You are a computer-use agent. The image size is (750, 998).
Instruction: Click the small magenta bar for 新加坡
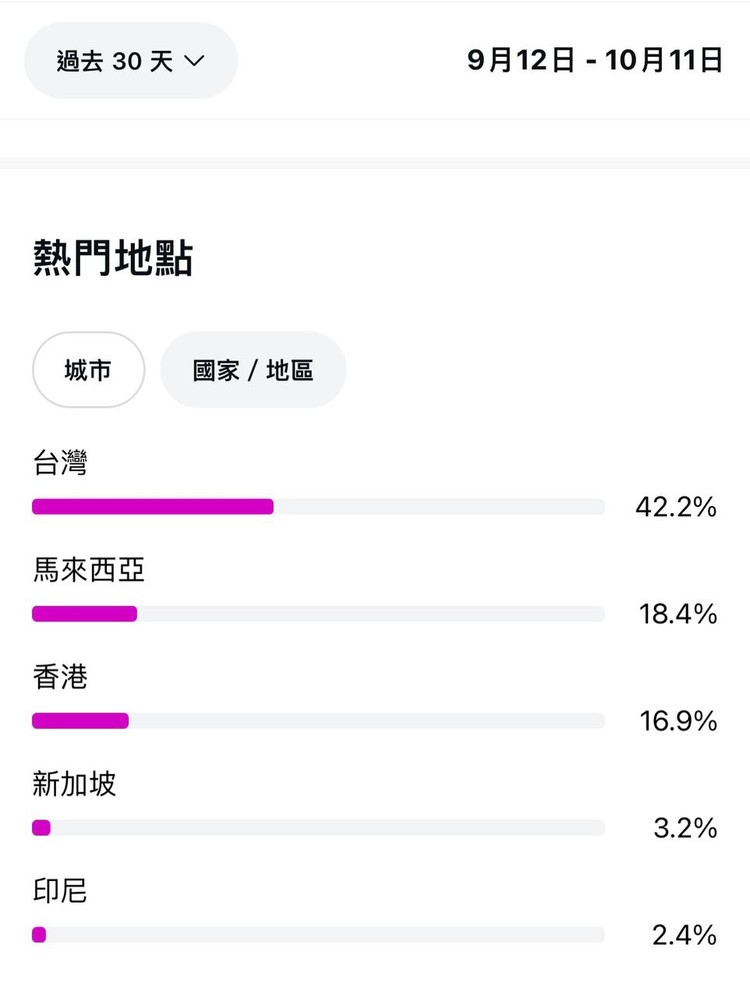(41, 827)
